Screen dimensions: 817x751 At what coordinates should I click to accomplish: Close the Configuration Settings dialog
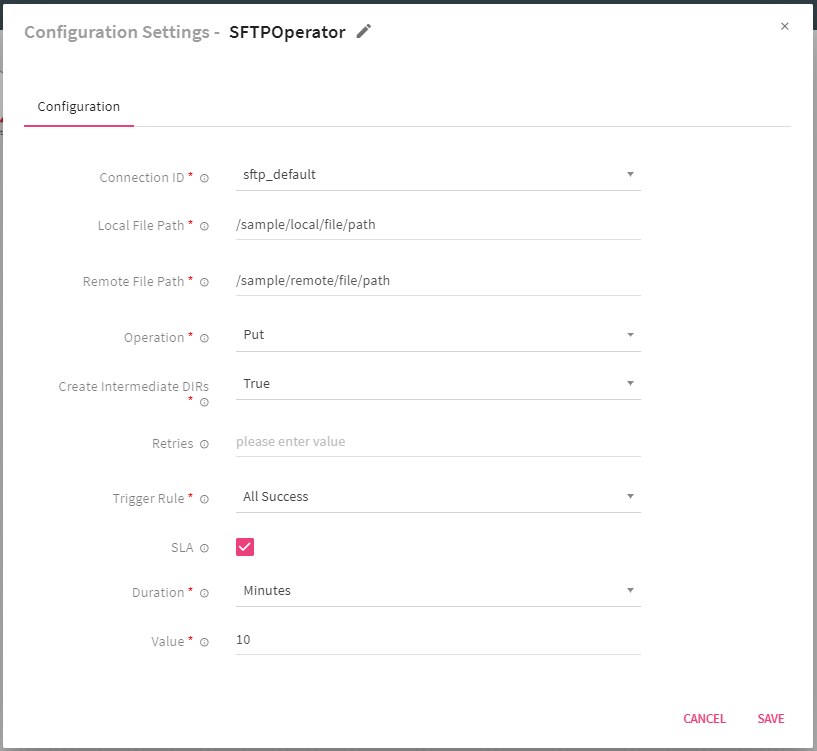click(x=784, y=27)
